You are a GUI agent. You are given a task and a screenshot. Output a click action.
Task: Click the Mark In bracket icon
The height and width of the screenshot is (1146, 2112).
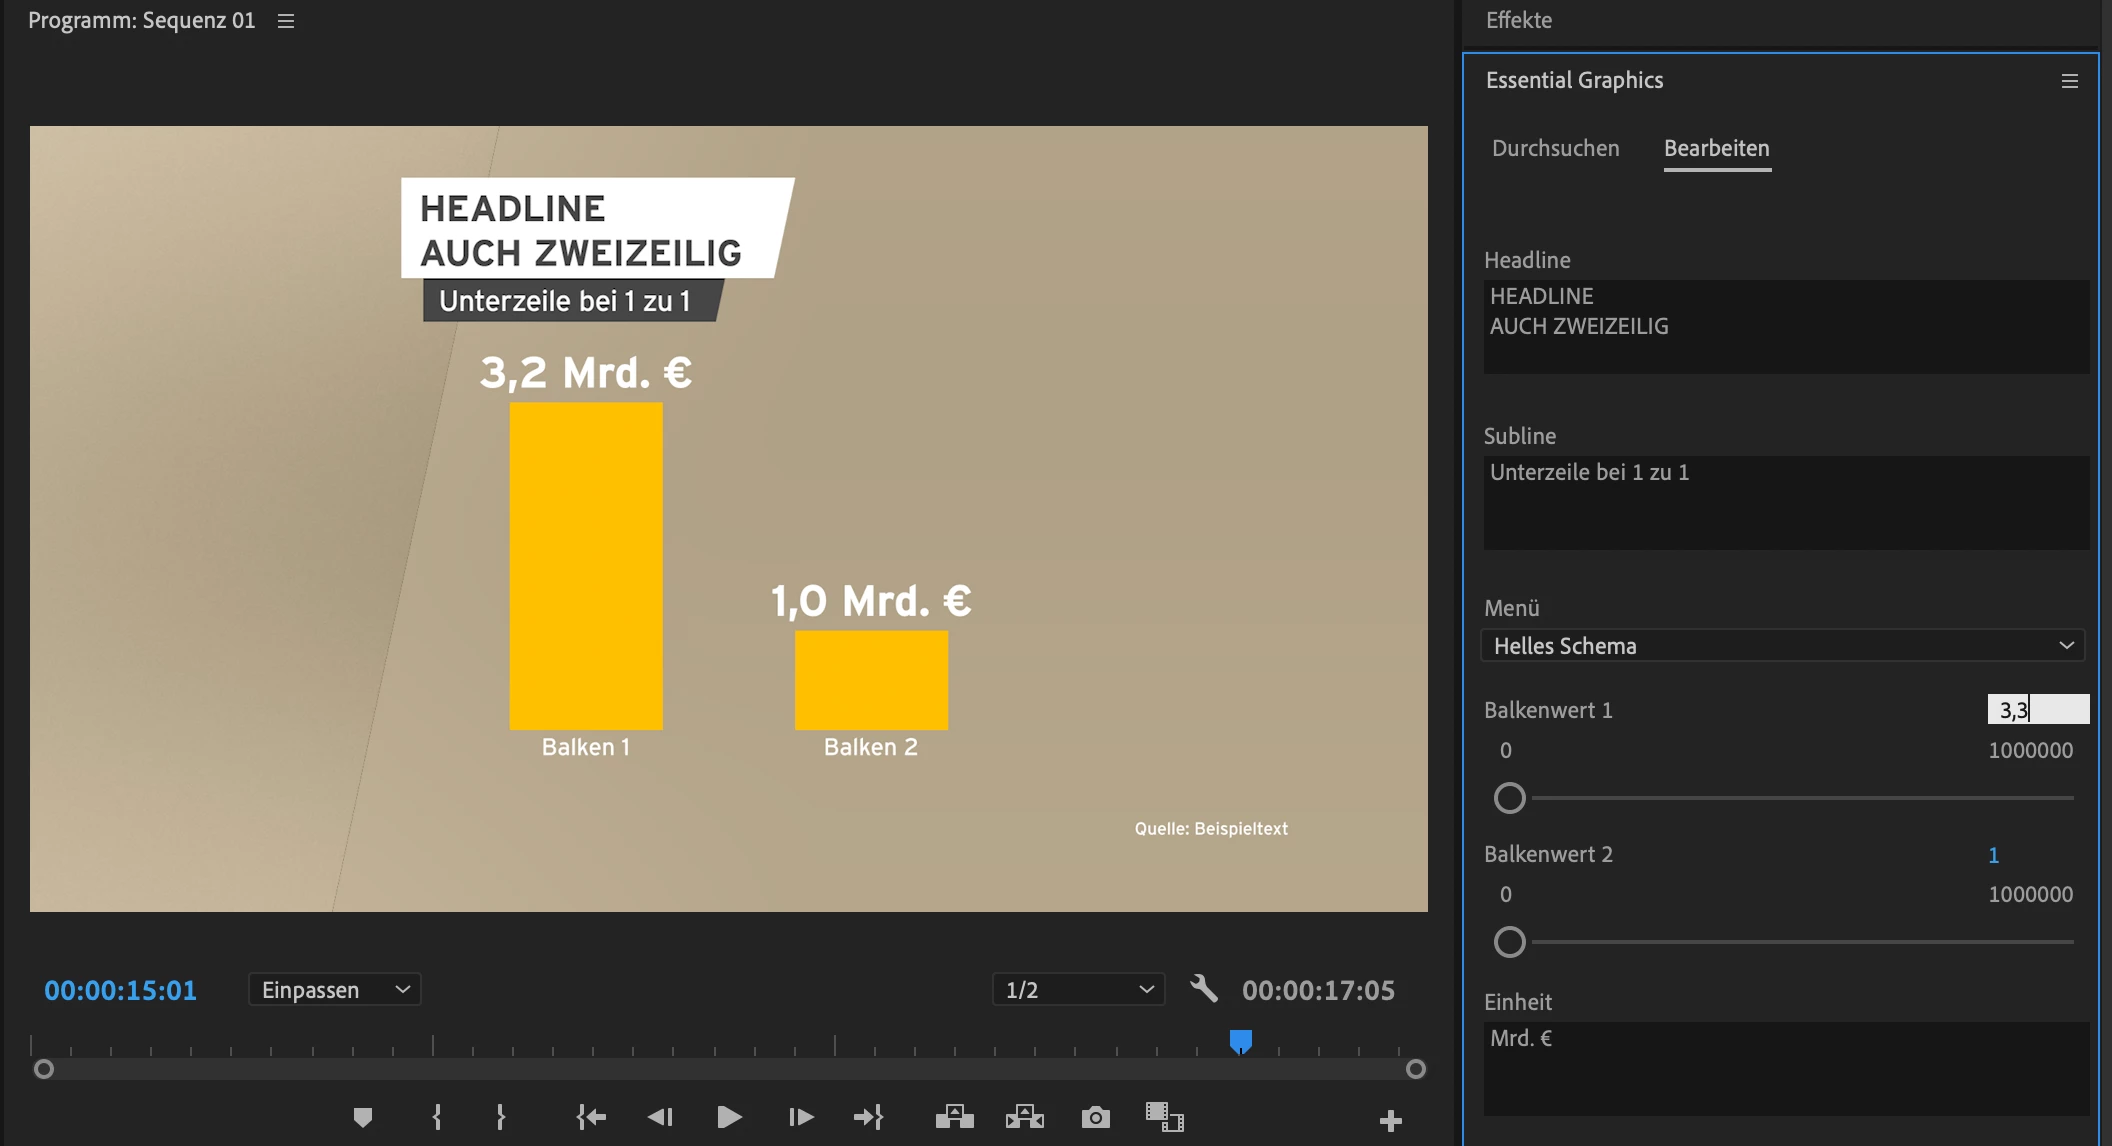[437, 1117]
